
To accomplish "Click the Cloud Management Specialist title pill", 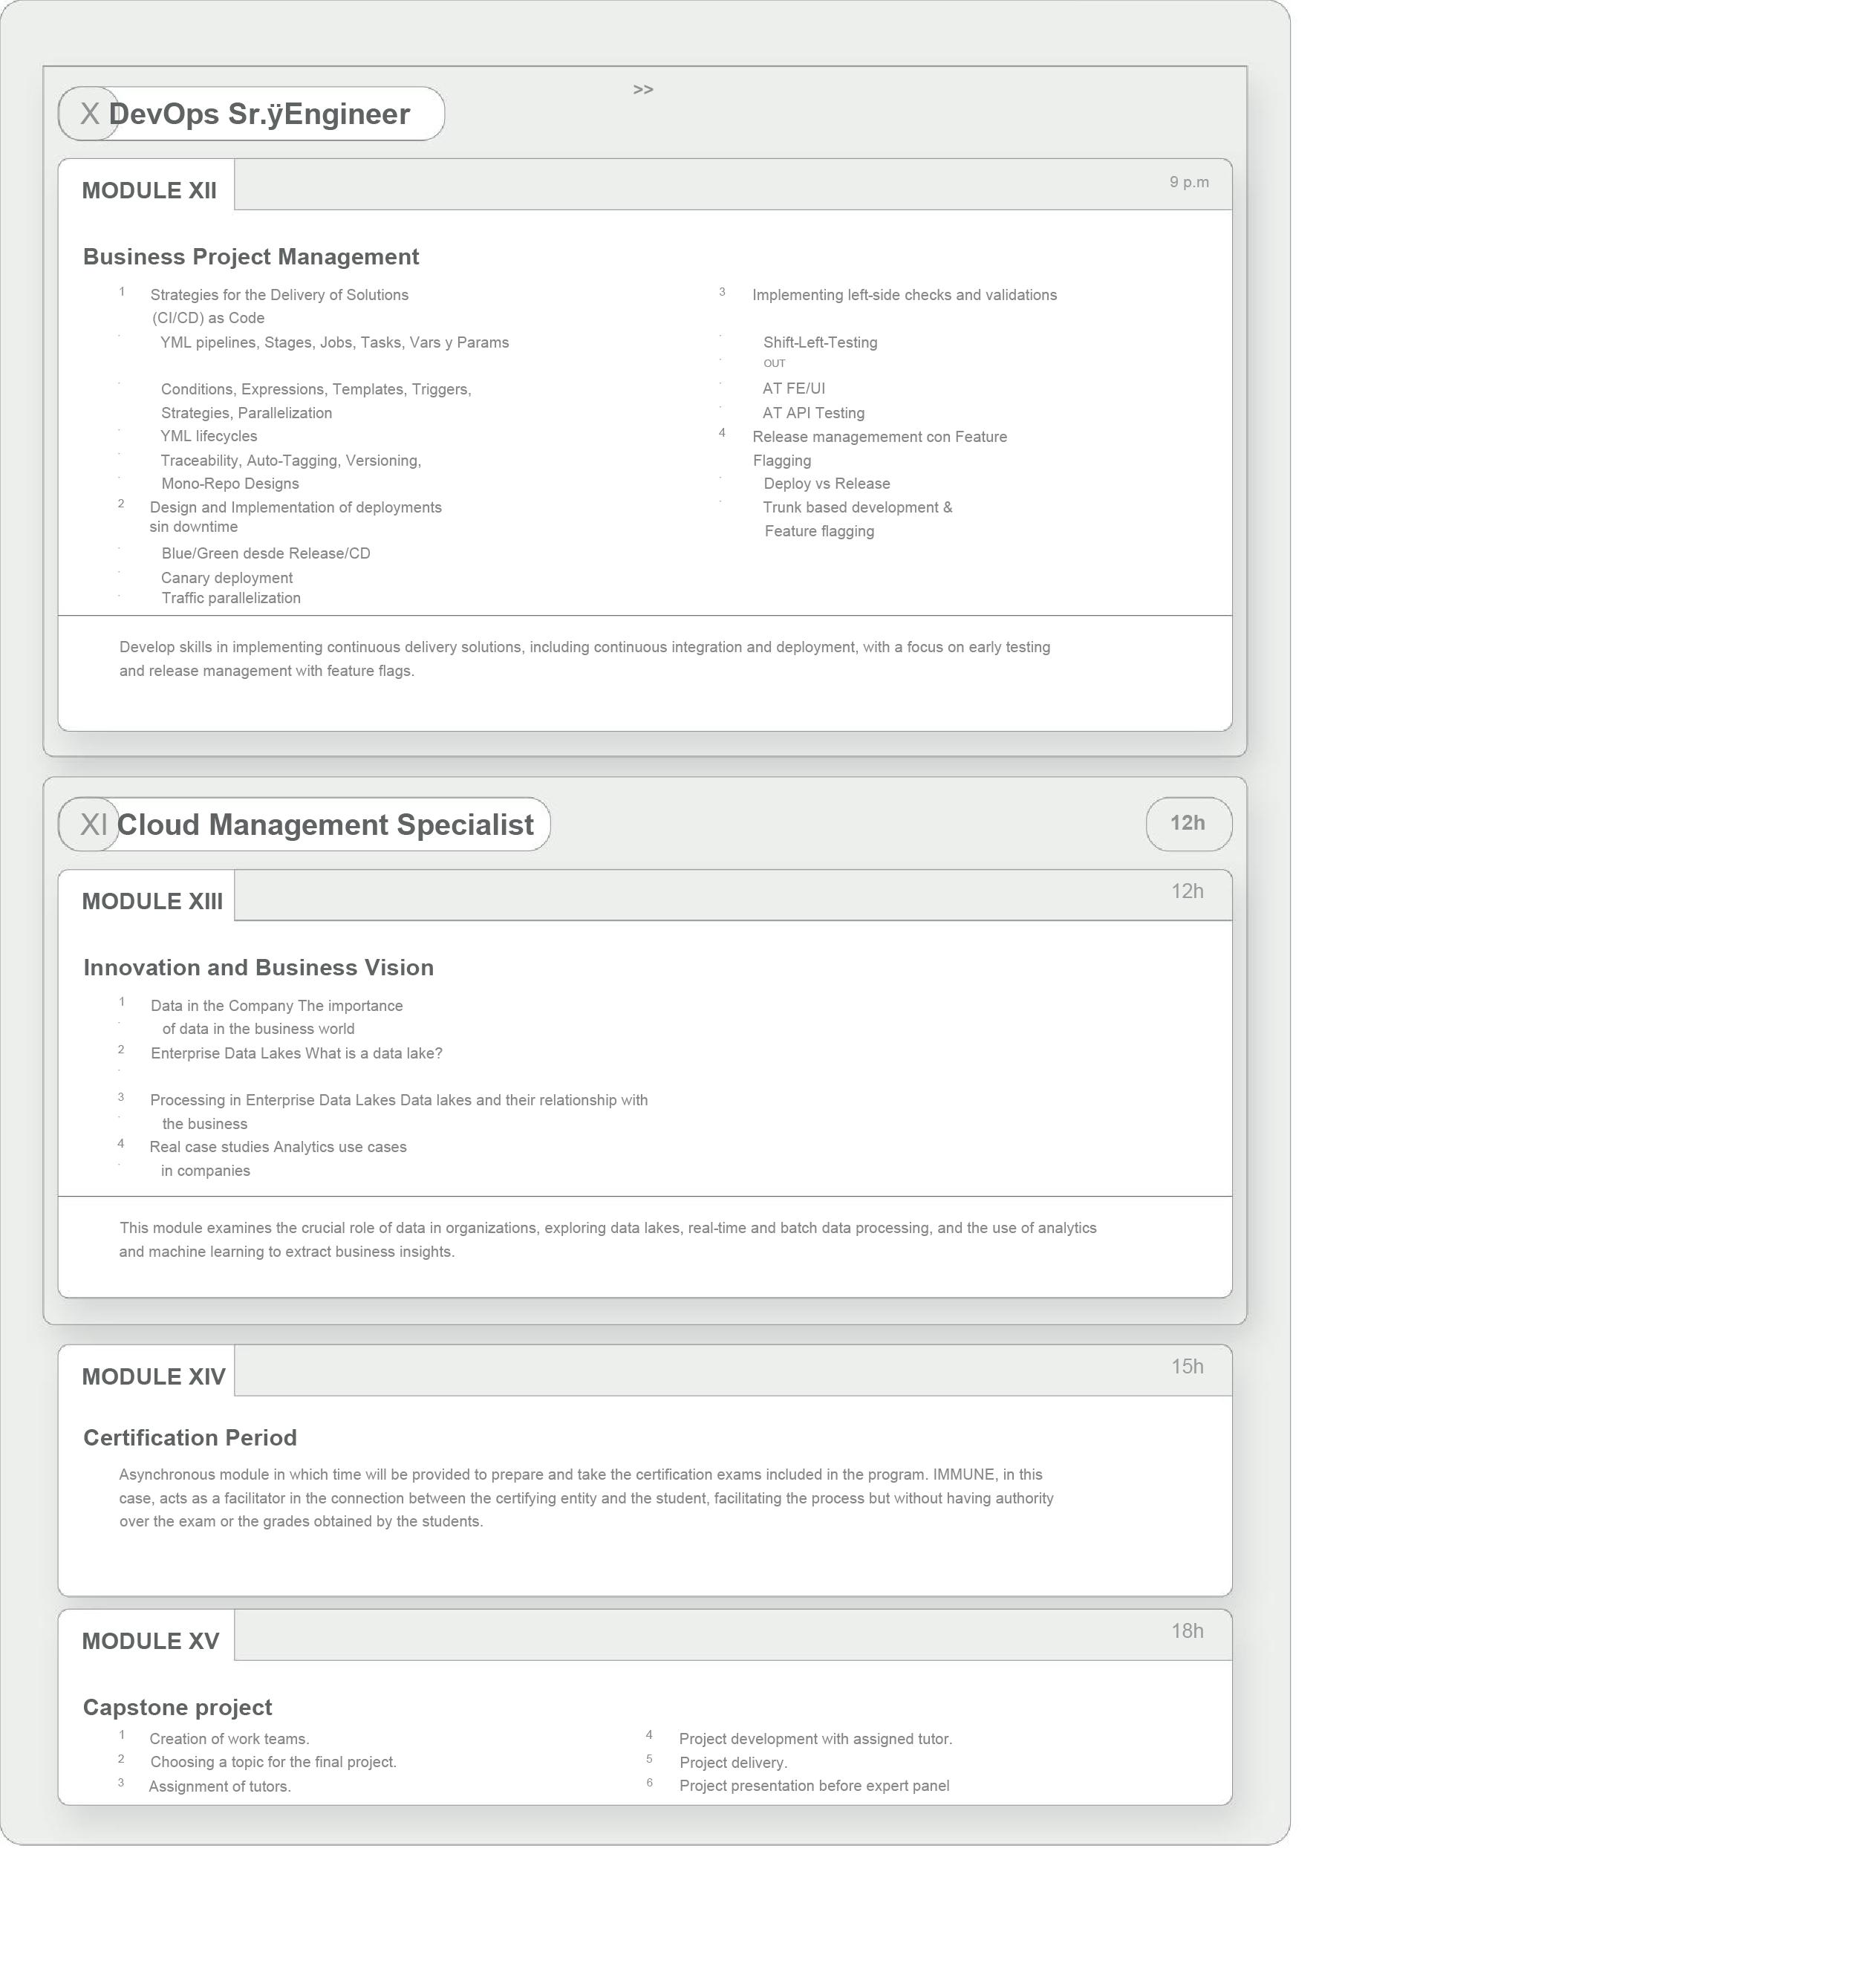I will coord(325,825).
